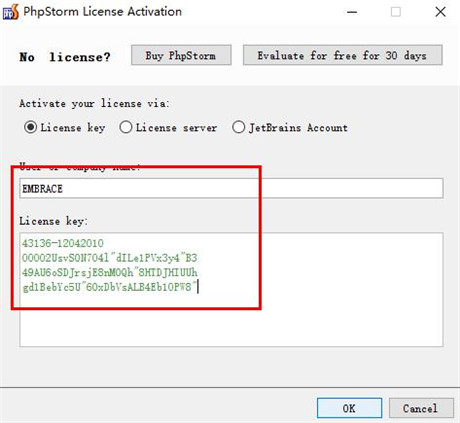Viewport: 460px width, 423px height.
Task: Dismiss the dialog with Cancel
Action: pyautogui.click(x=421, y=408)
